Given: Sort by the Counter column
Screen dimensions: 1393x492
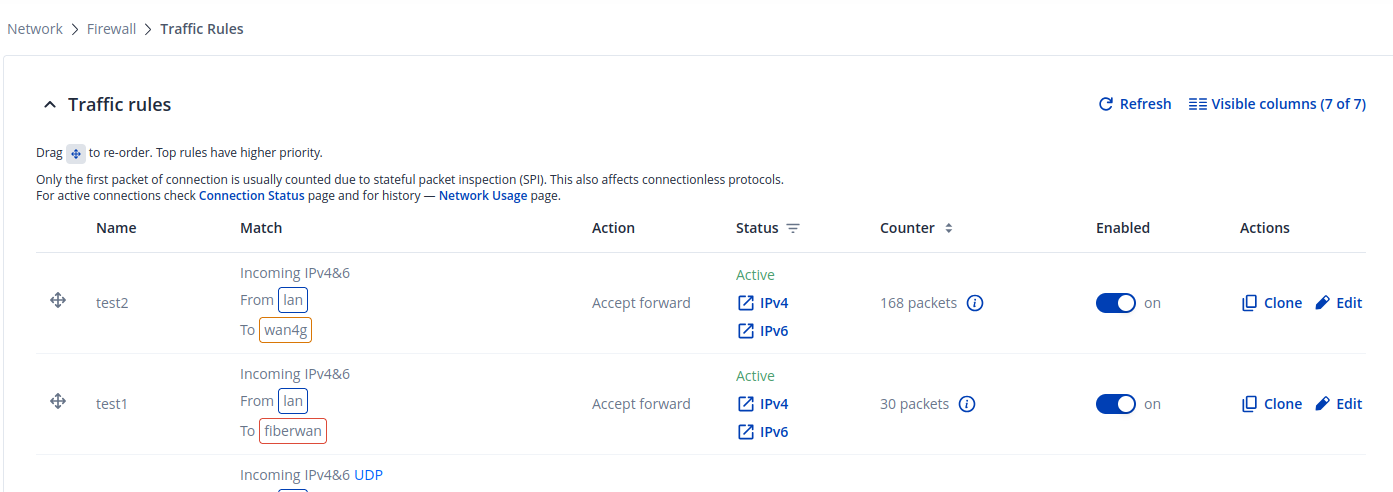Looking at the screenshot, I should pos(948,229).
